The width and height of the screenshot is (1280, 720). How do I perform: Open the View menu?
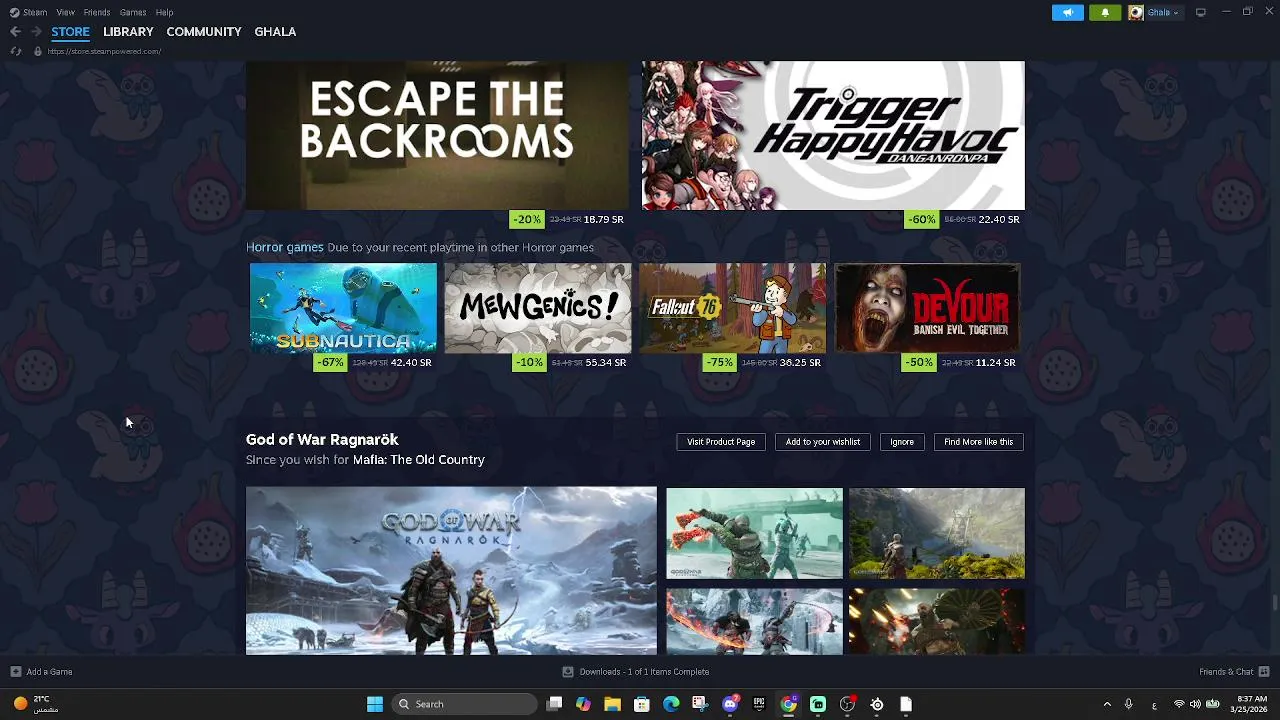(66, 12)
